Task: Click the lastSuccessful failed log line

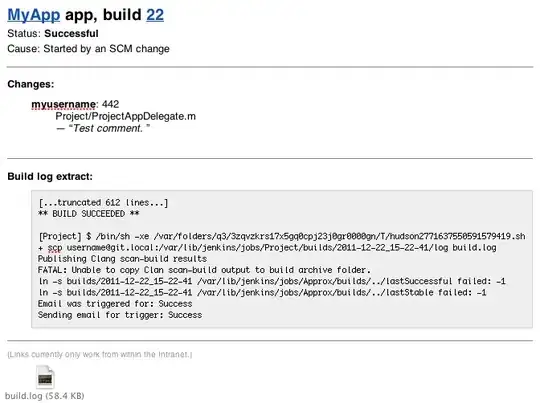Action: [272, 281]
